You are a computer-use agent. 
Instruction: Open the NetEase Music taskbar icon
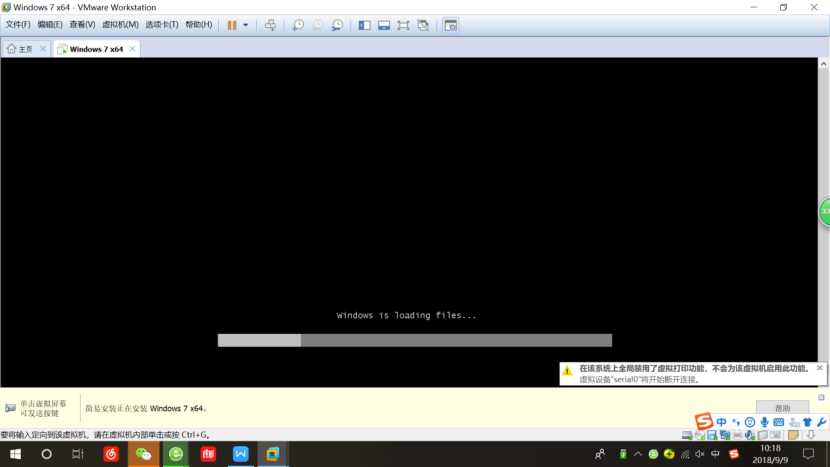pyautogui.click(x=111, y=454)
